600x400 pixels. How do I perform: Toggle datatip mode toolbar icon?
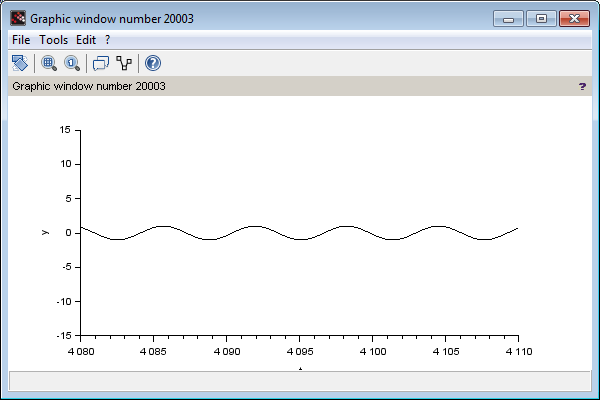coord(101,63)
